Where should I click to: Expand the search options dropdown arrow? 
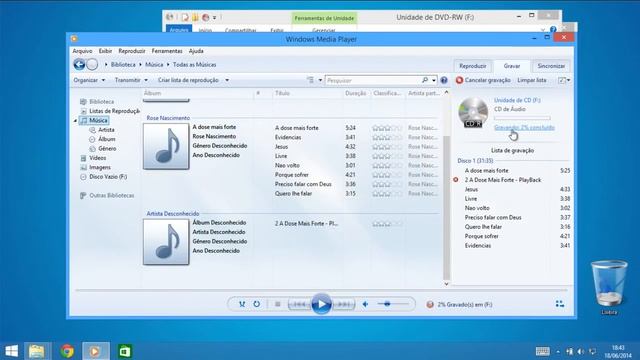coord(433,80)
